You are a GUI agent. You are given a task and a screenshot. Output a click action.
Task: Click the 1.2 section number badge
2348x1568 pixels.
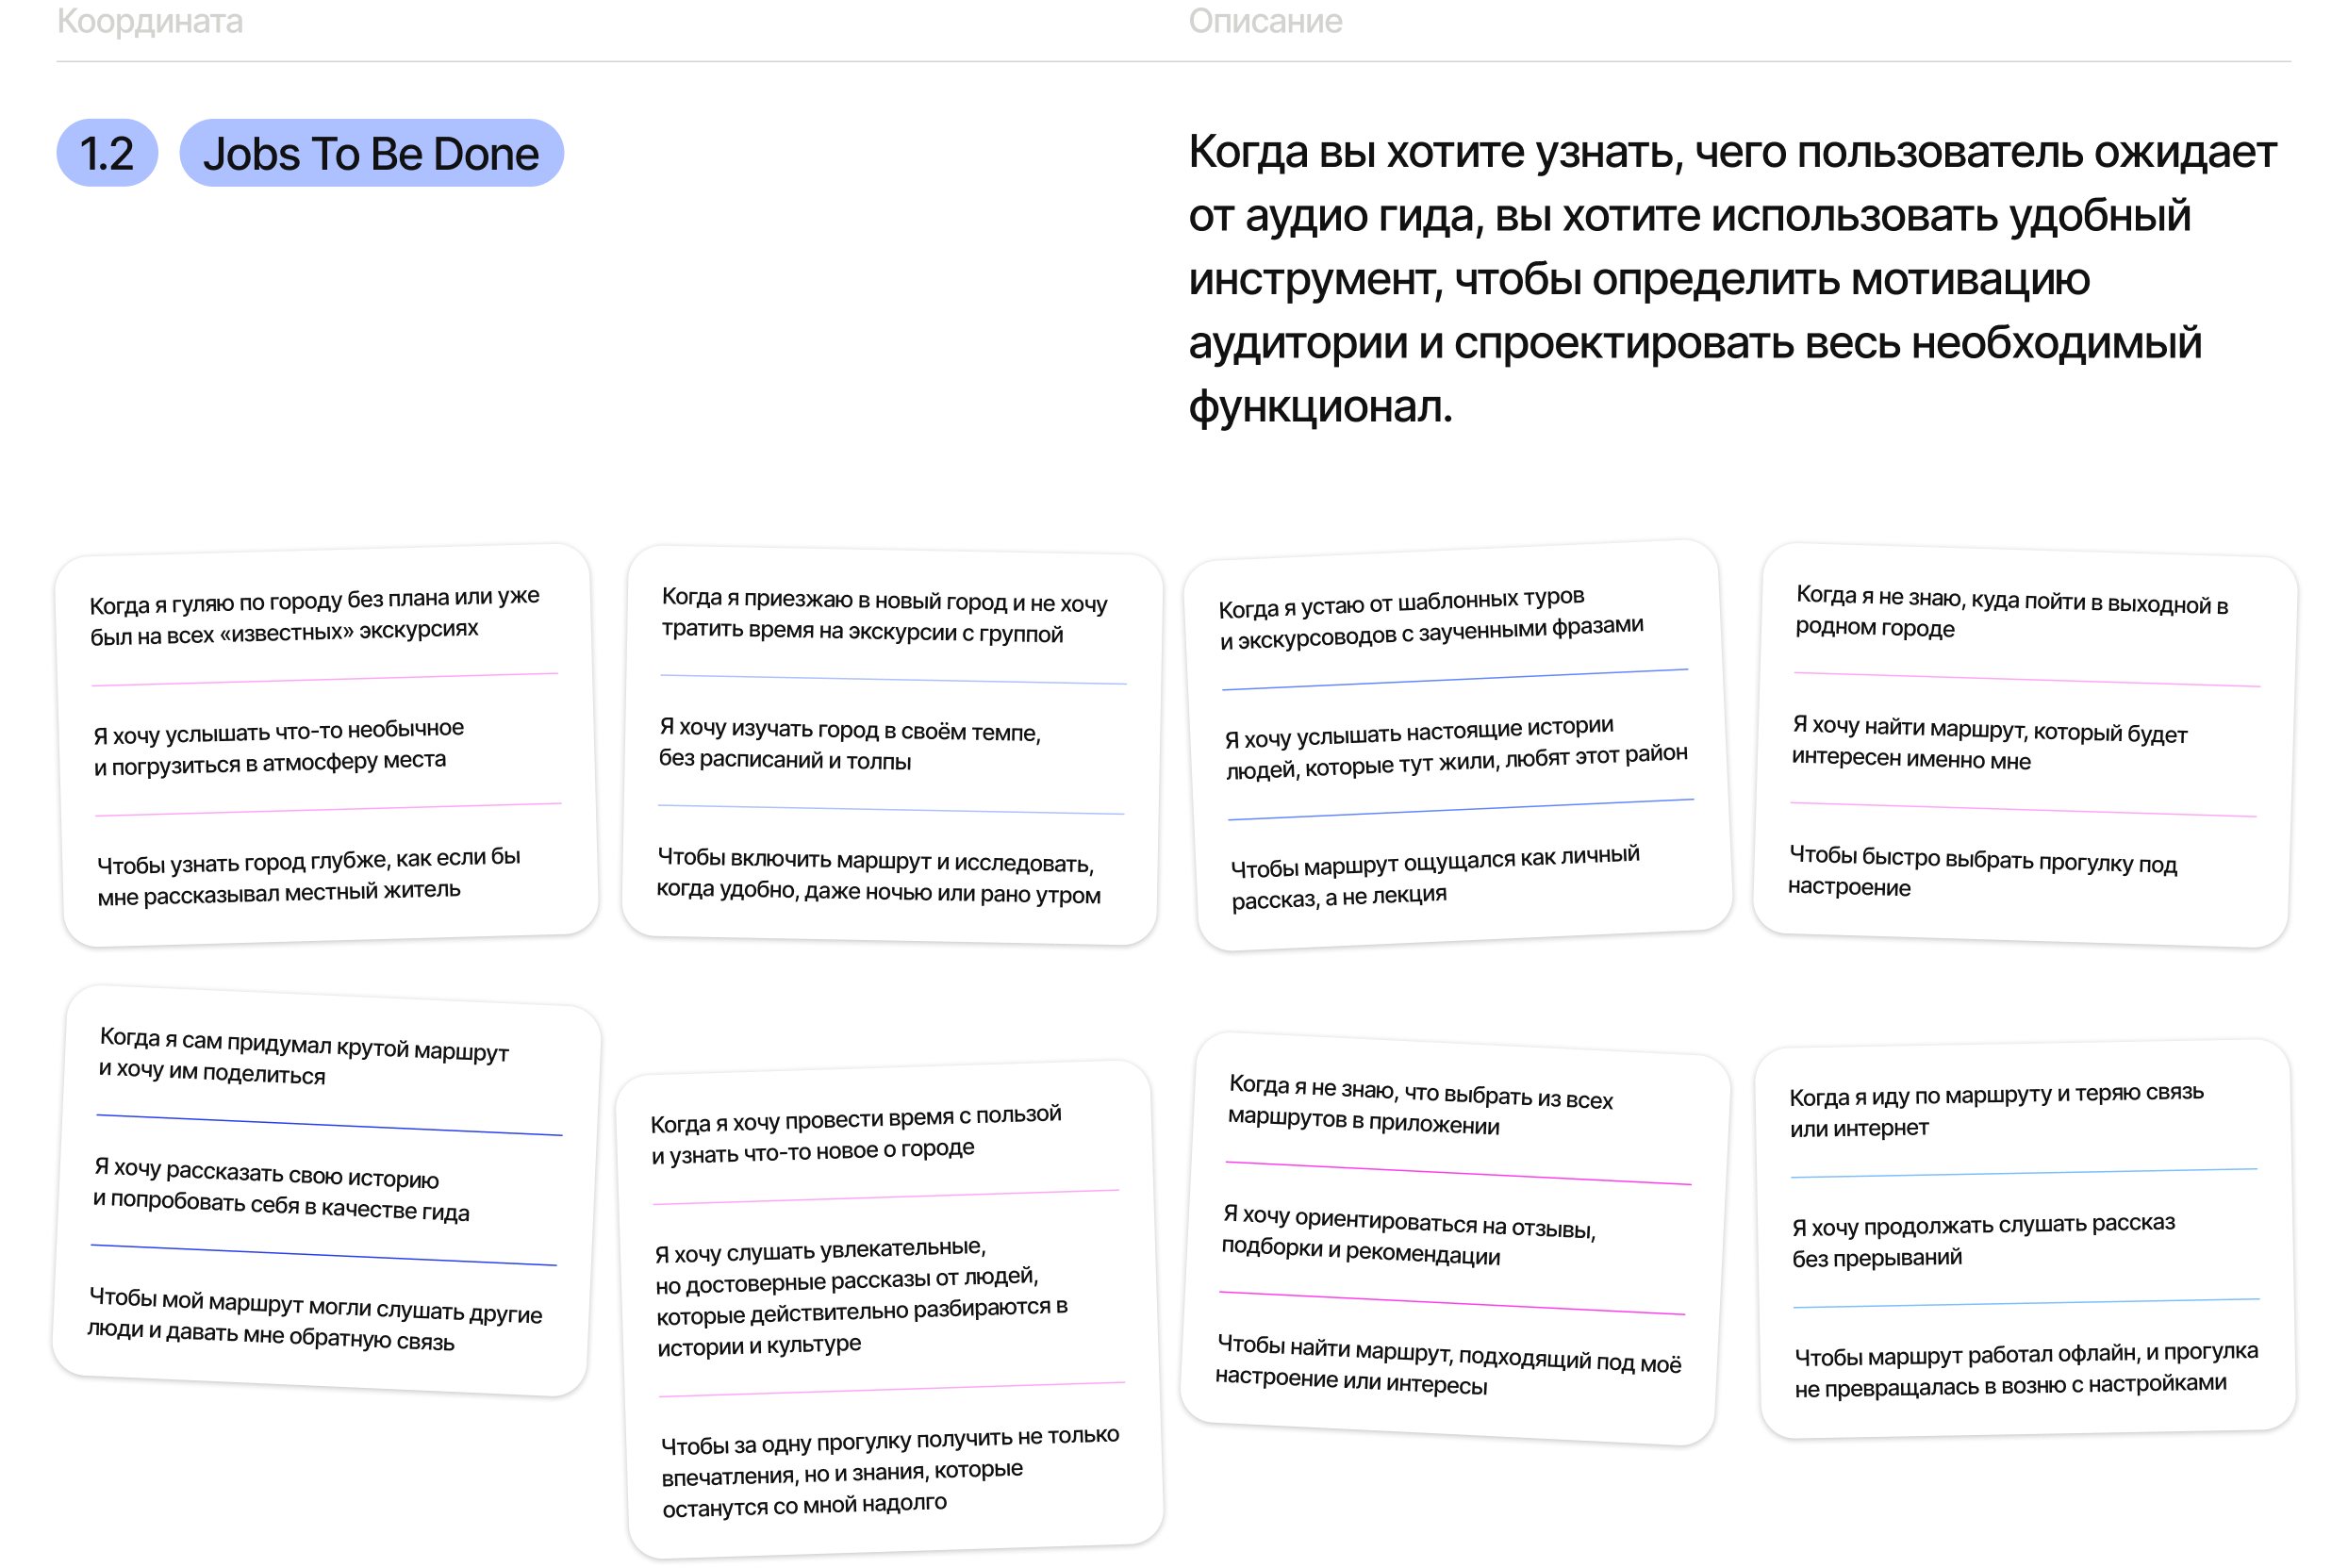(106, 153)
